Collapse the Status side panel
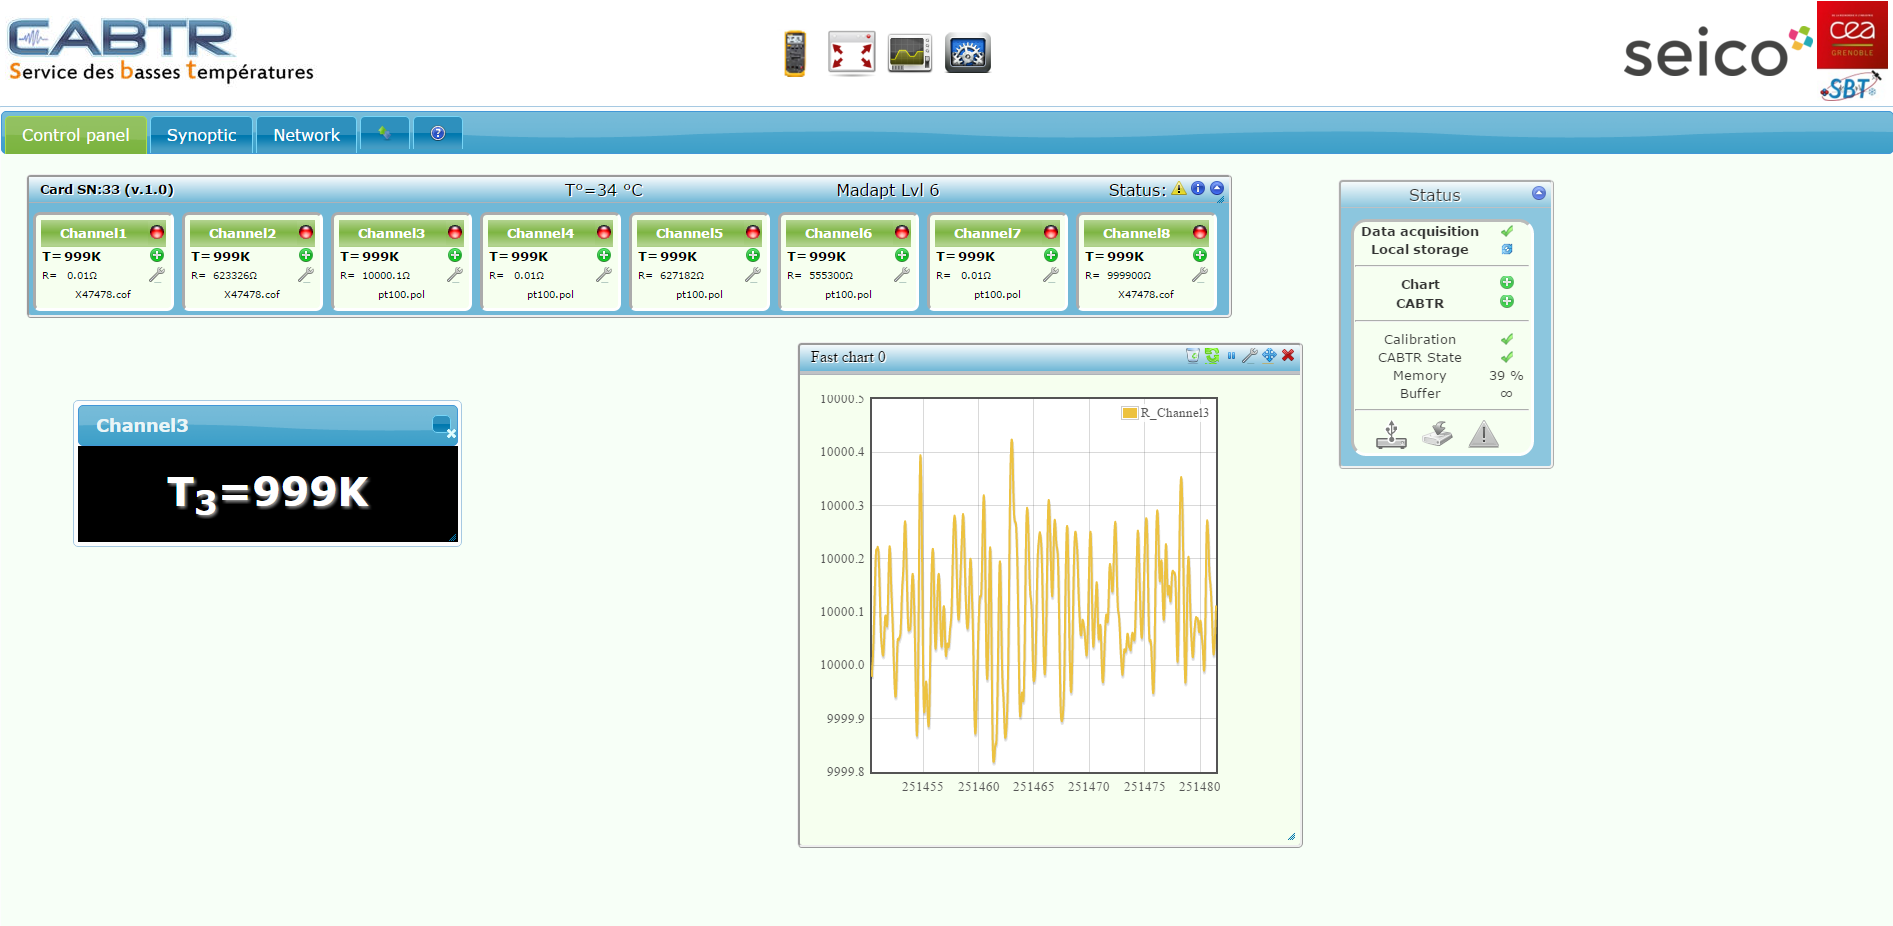This screenshot has height=926, width=1893. click(x=1539, y=193)
